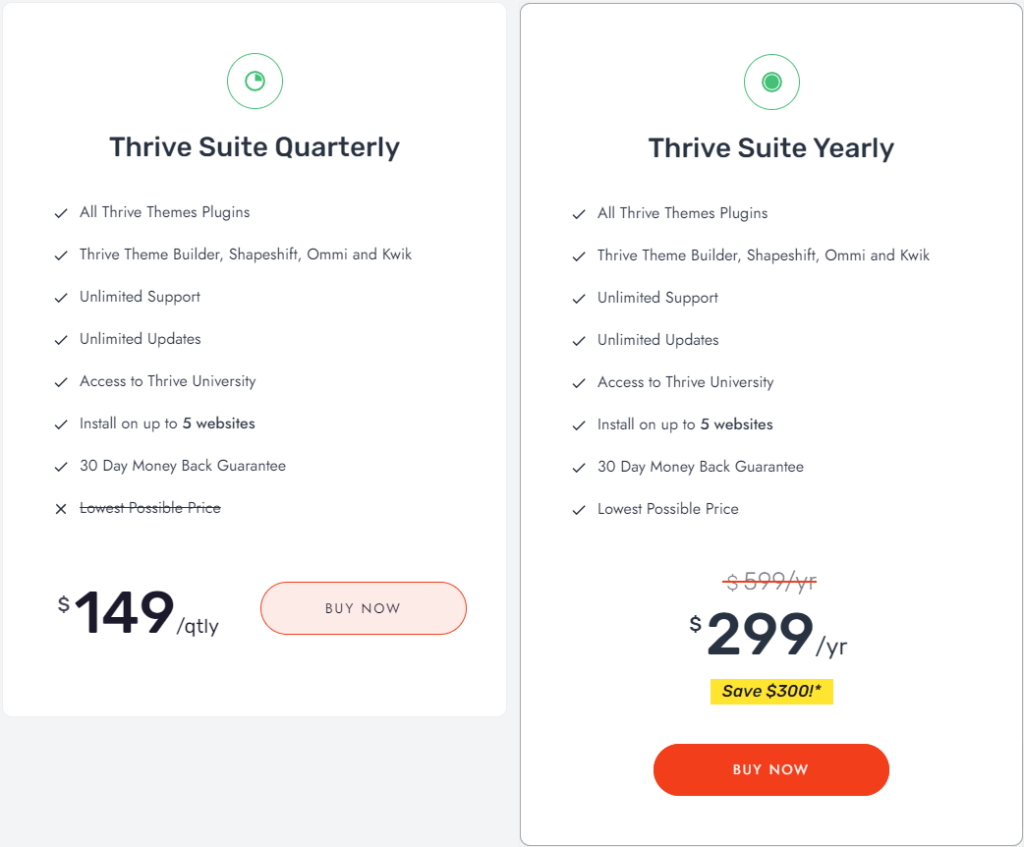
Task: Click the struck-through Lowest Possible Price text
Action: point(150,508)
